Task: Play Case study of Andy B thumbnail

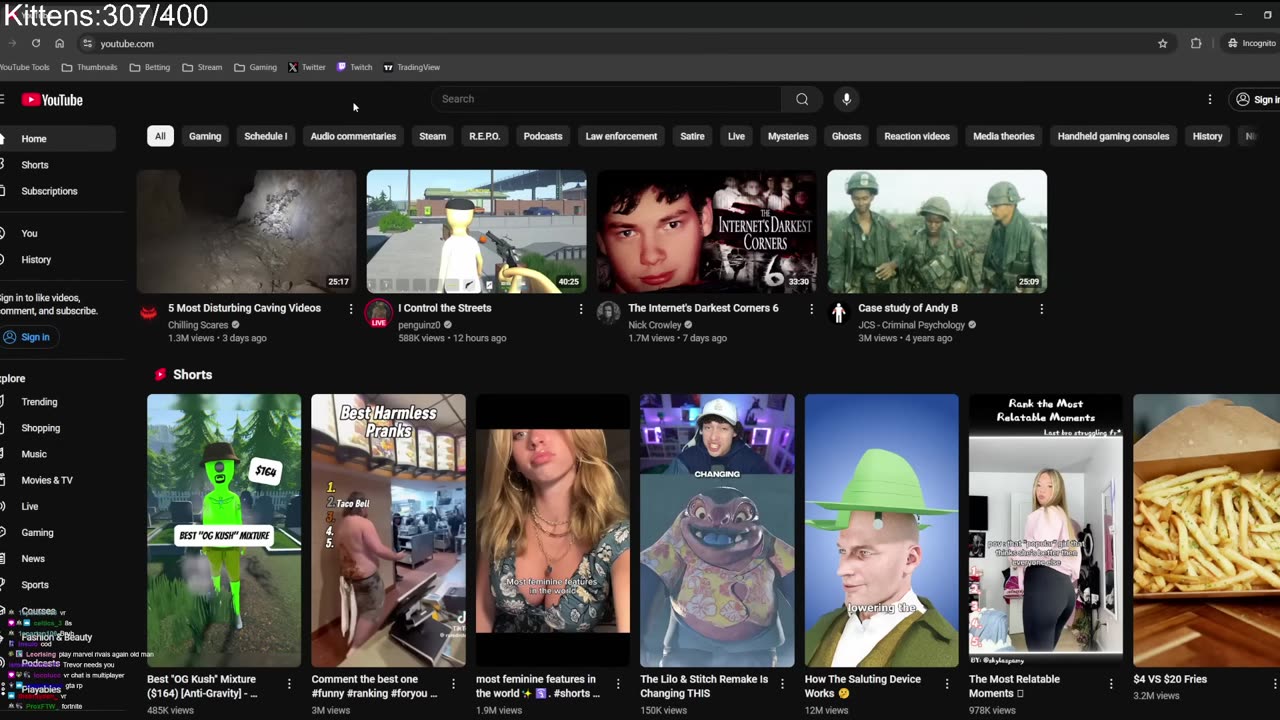Action: click(x=937, y=231)
